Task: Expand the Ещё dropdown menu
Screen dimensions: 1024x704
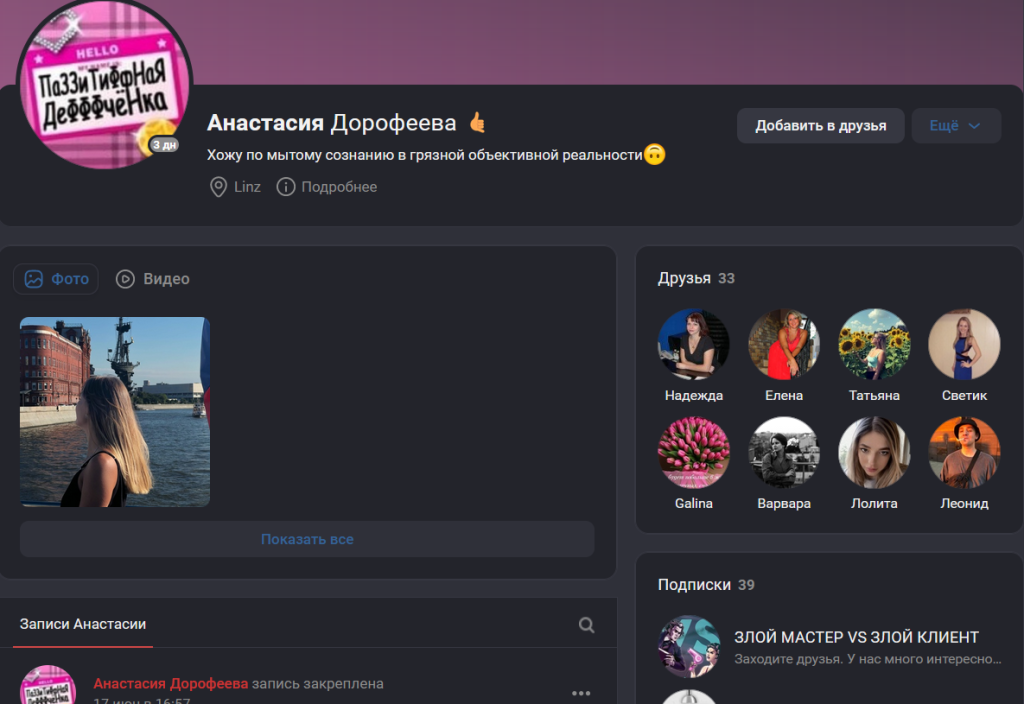Action: [955, 125]
